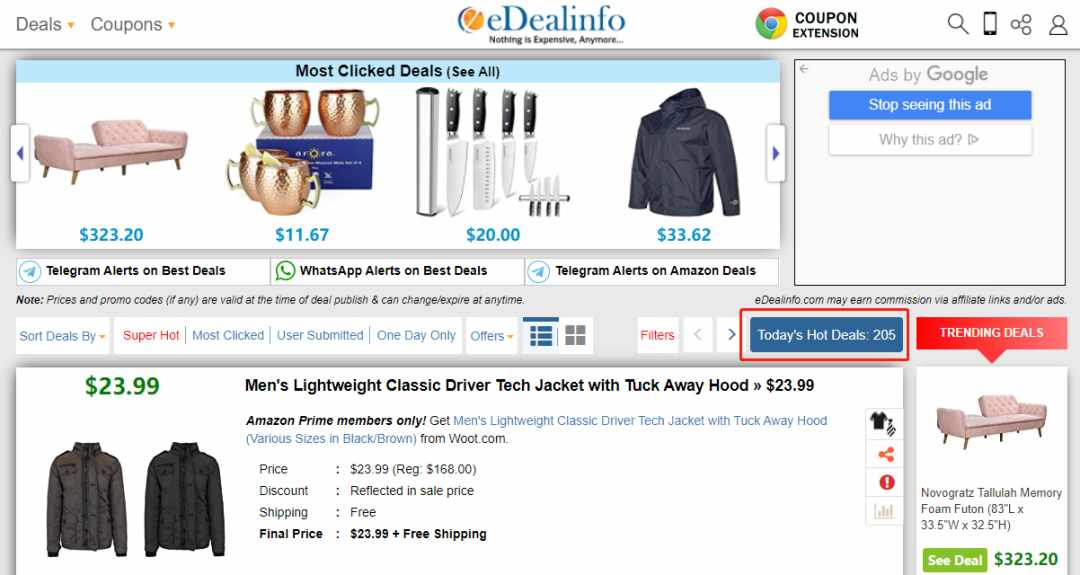The height and width of the screenshot is (575, 1080).
Task: Open the Offers dropdown
Action: (x=492, y=336)
